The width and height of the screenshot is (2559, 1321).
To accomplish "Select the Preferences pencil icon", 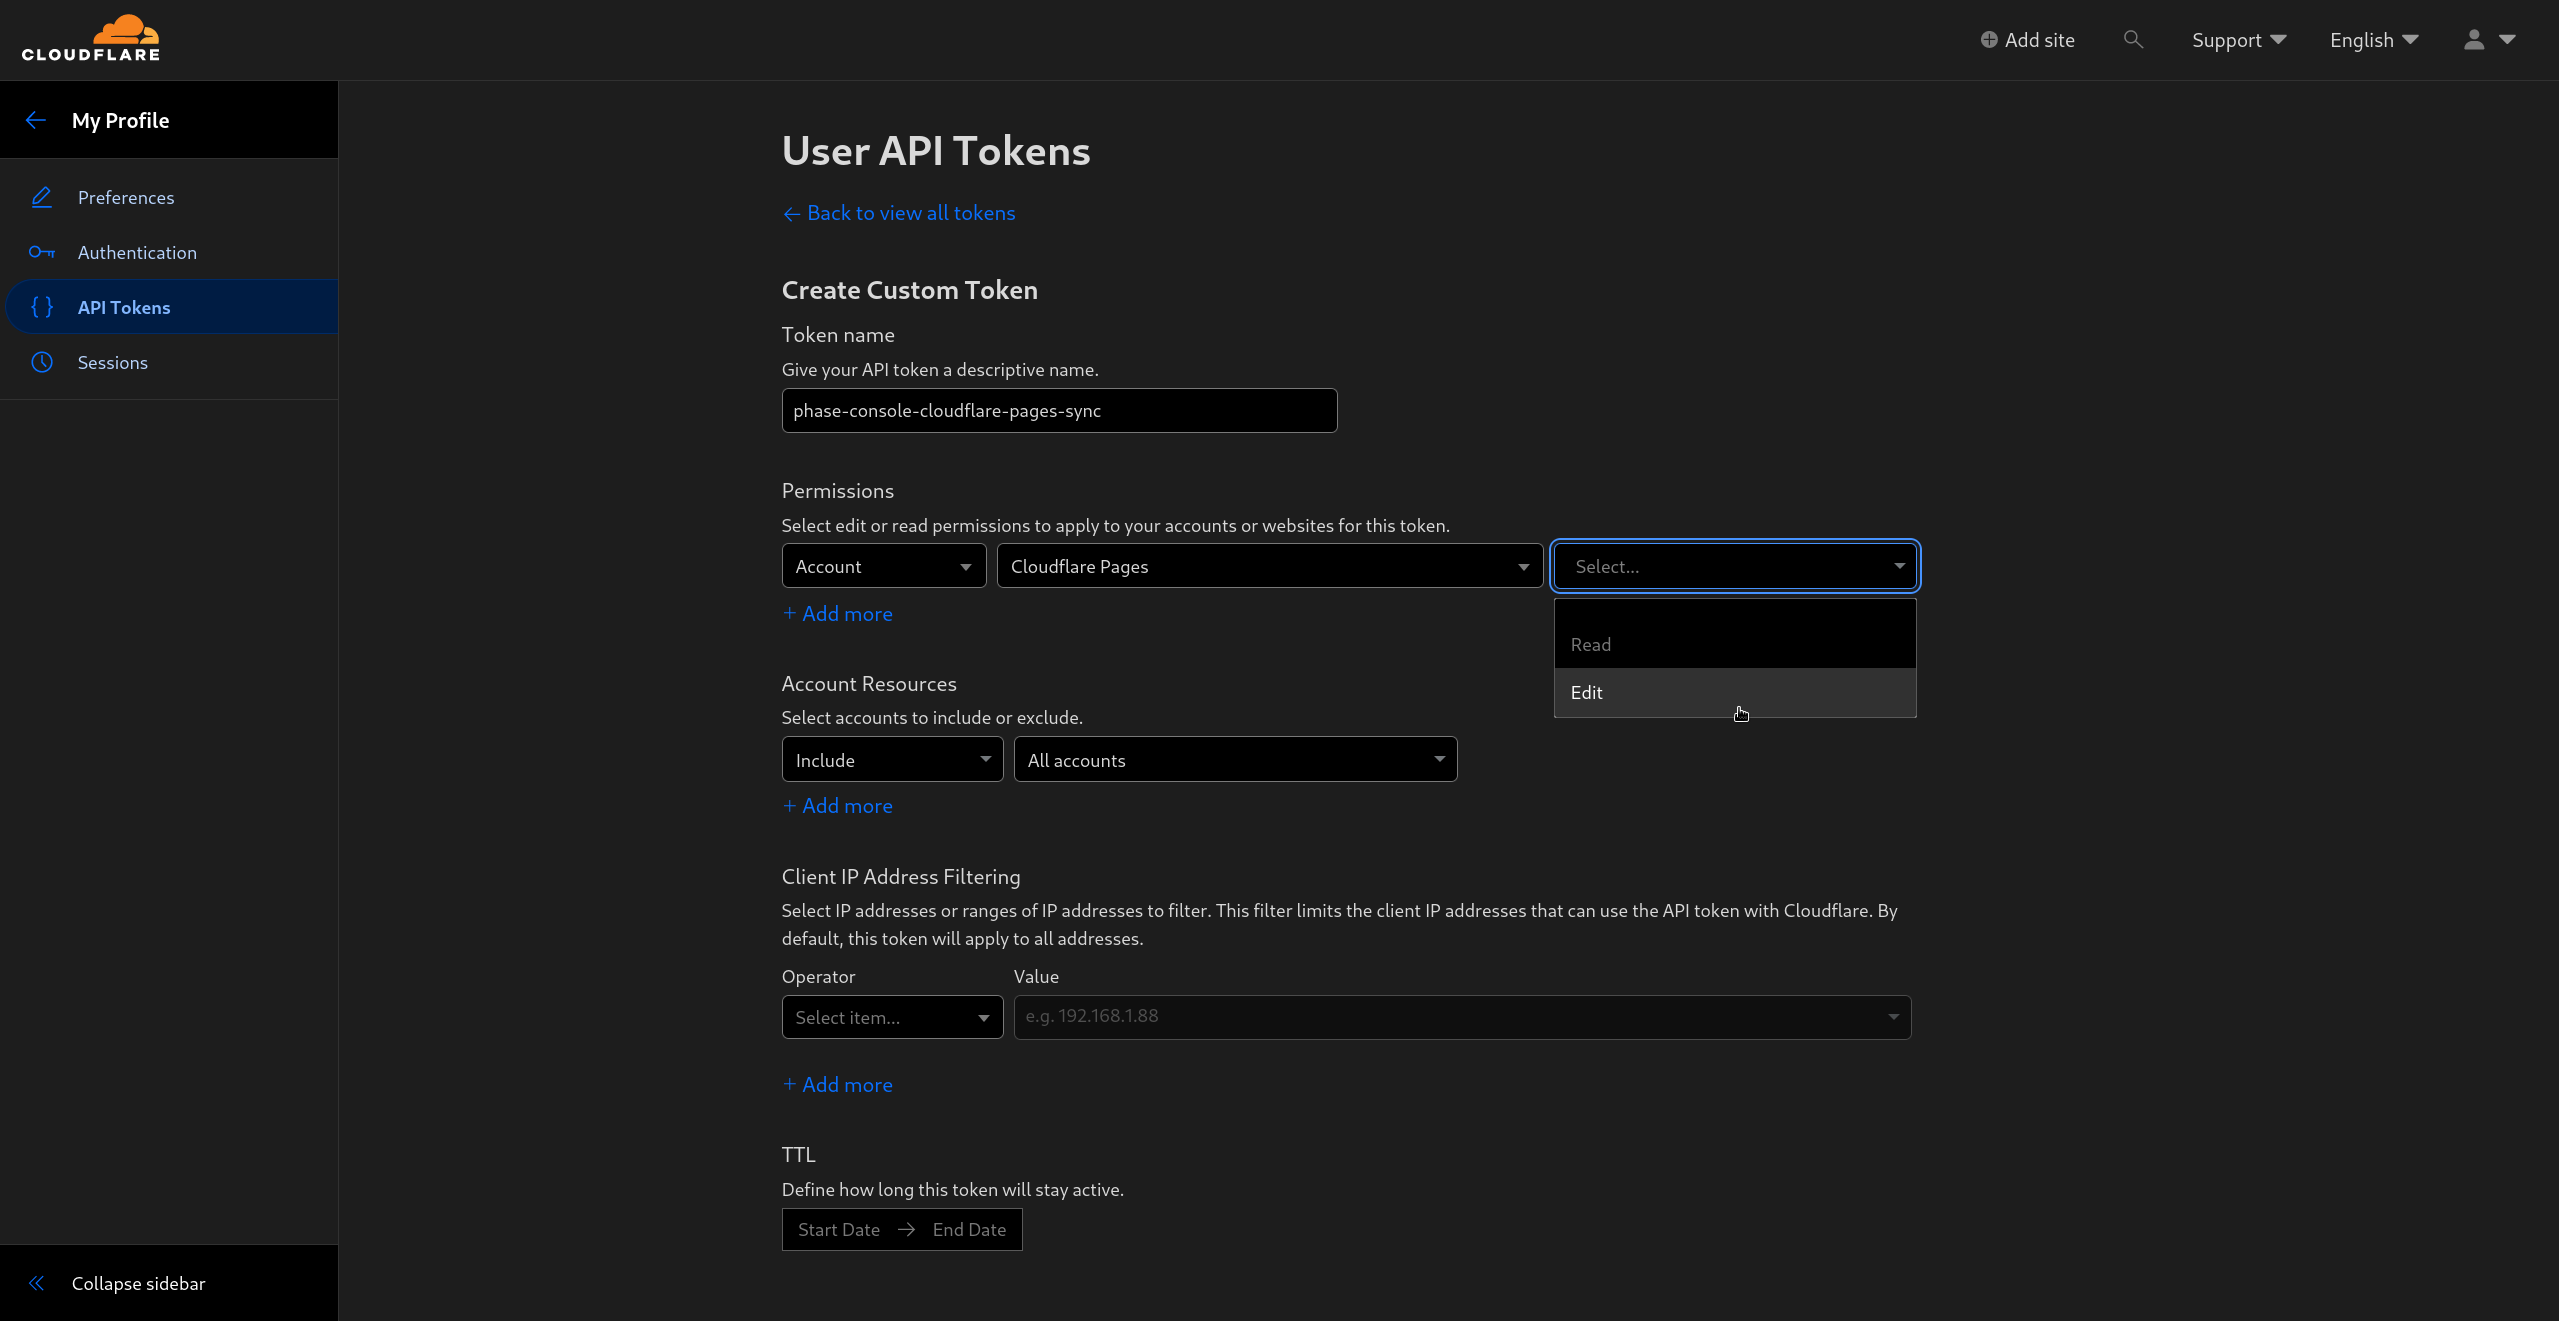I will pos(42,197).
